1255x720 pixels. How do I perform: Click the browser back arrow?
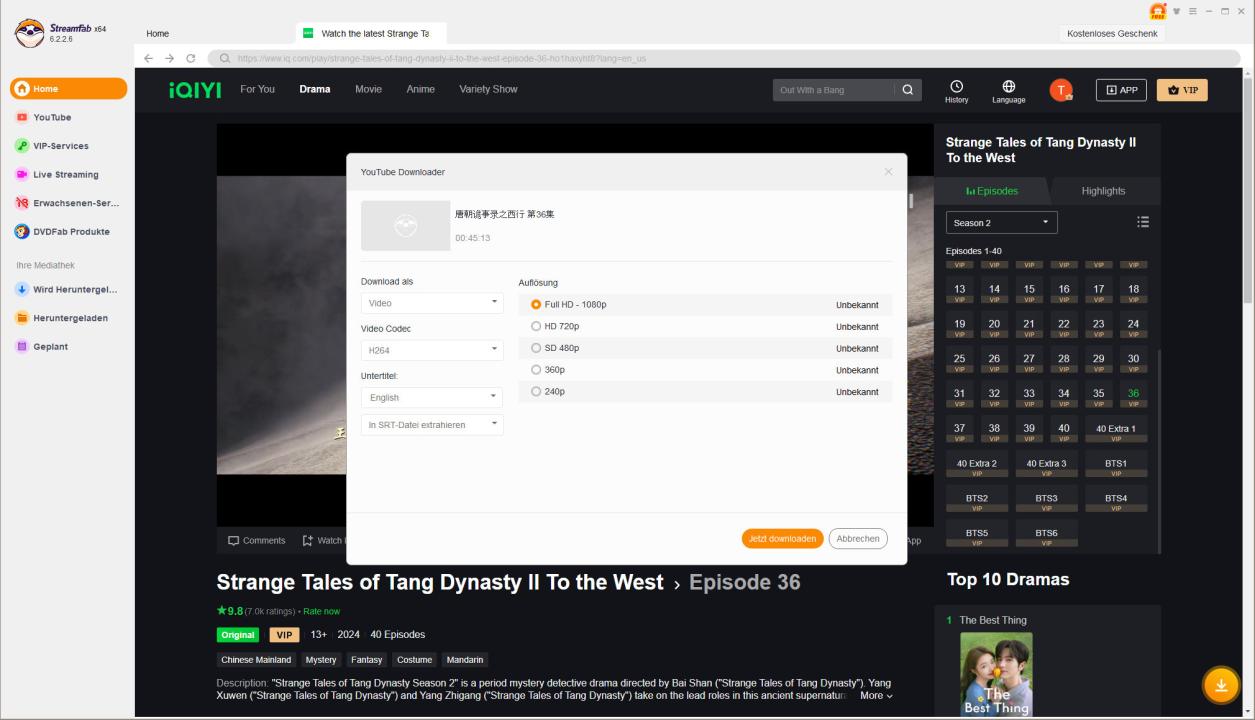click(x=150, y=58)
